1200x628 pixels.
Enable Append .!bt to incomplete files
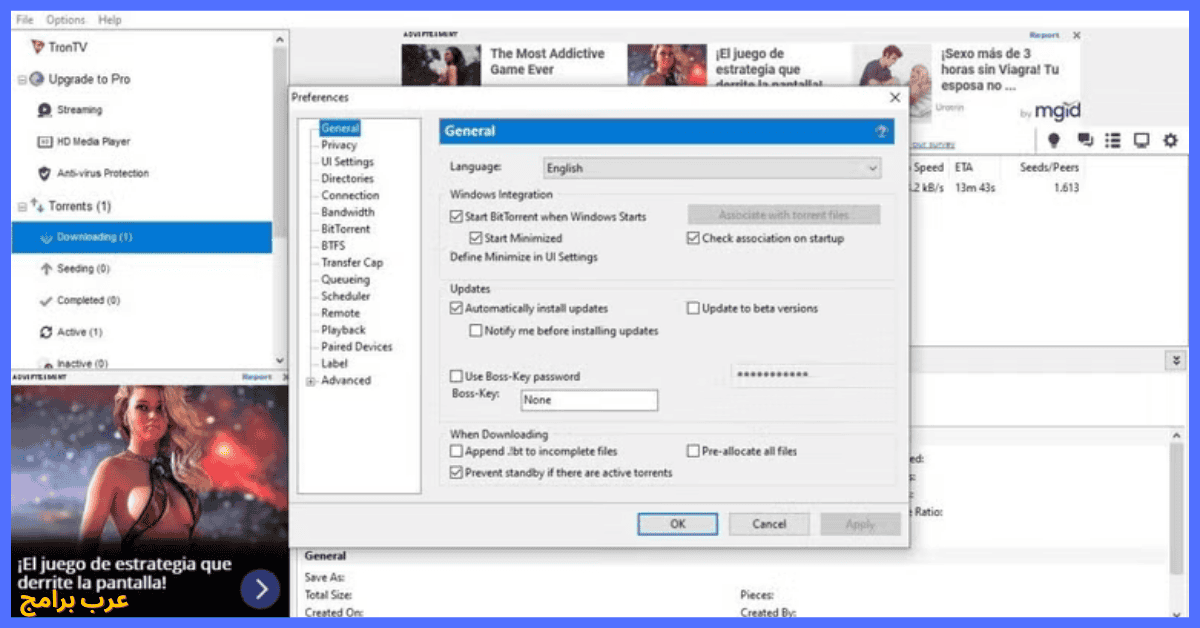[x=457, y=452]
